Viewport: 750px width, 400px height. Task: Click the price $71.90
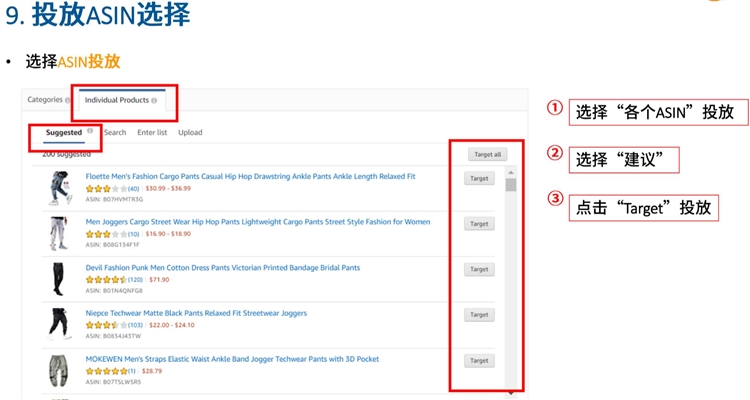159,280
